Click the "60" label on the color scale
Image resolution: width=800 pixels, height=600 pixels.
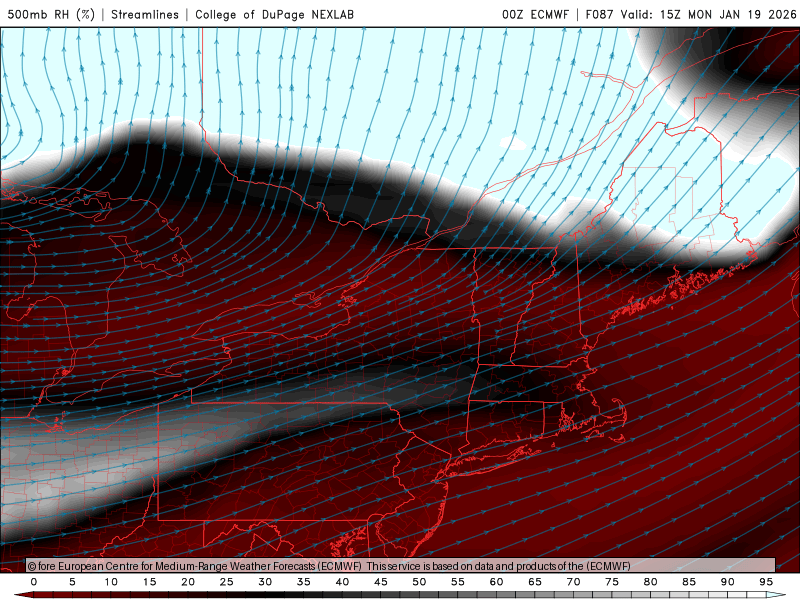[x=496, y=582]
